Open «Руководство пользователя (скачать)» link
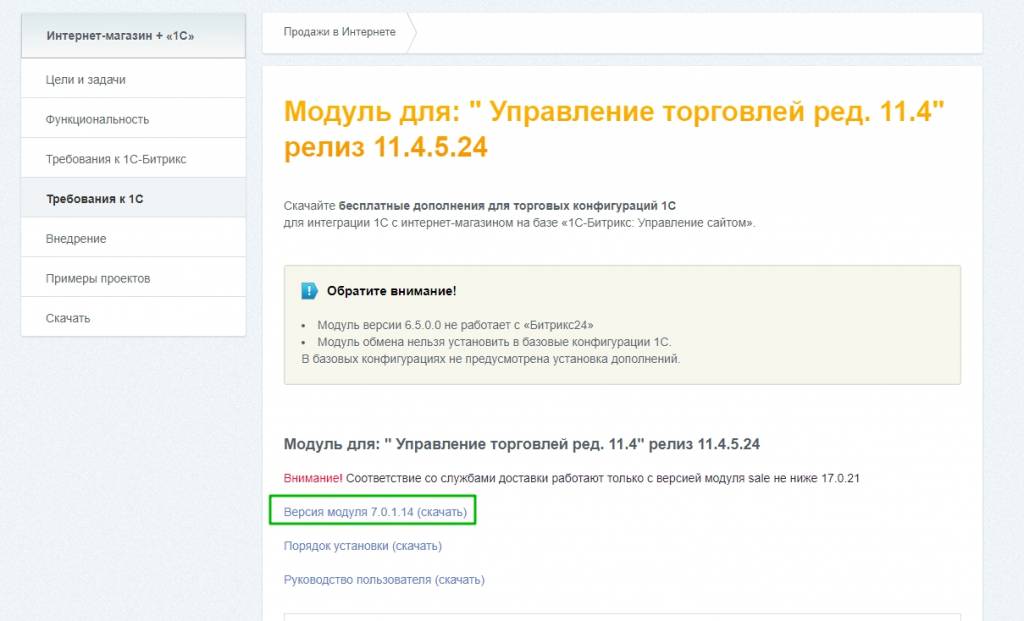Image resolution: width=1024 pixels, height=621 pixels. point(384,580)
